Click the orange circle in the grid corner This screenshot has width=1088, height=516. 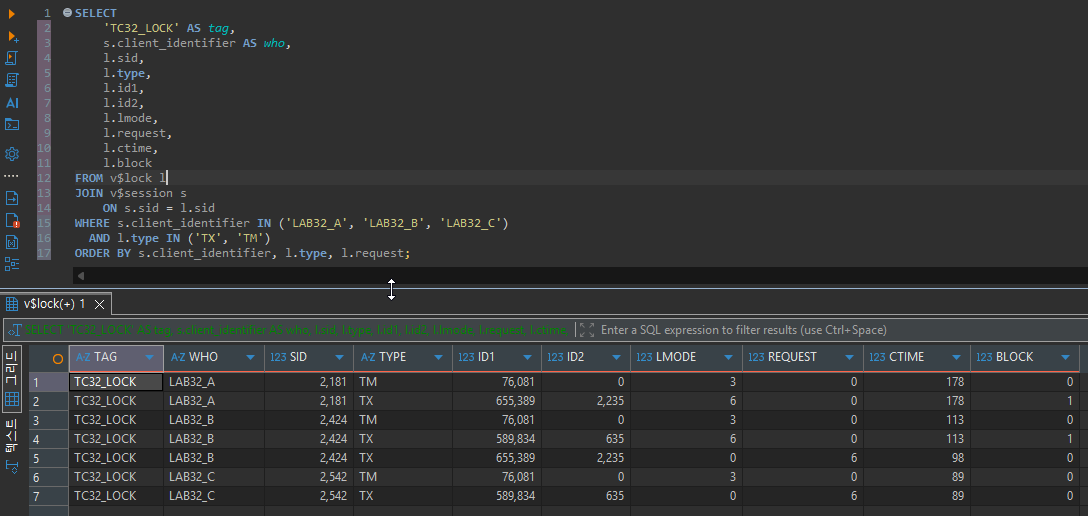(58, 358)
